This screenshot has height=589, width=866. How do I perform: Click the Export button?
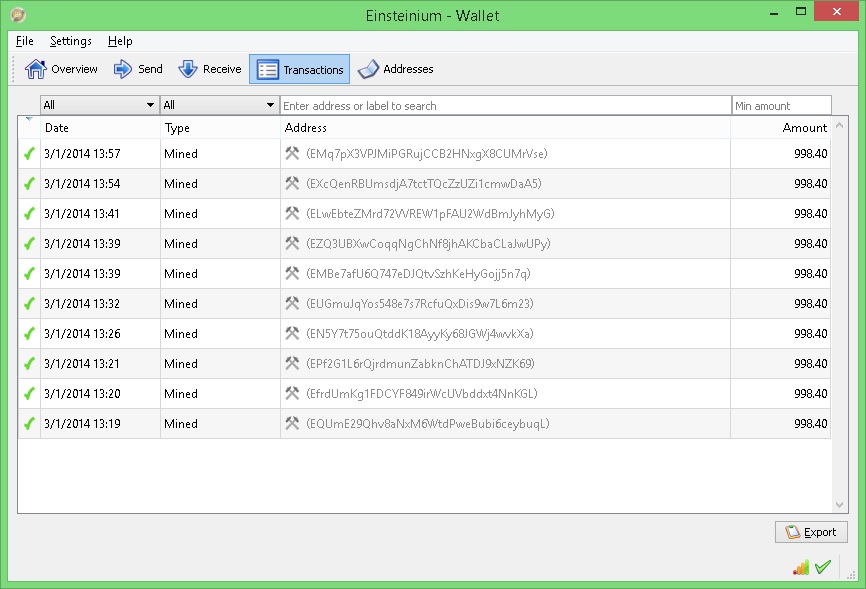coord(811,532)
